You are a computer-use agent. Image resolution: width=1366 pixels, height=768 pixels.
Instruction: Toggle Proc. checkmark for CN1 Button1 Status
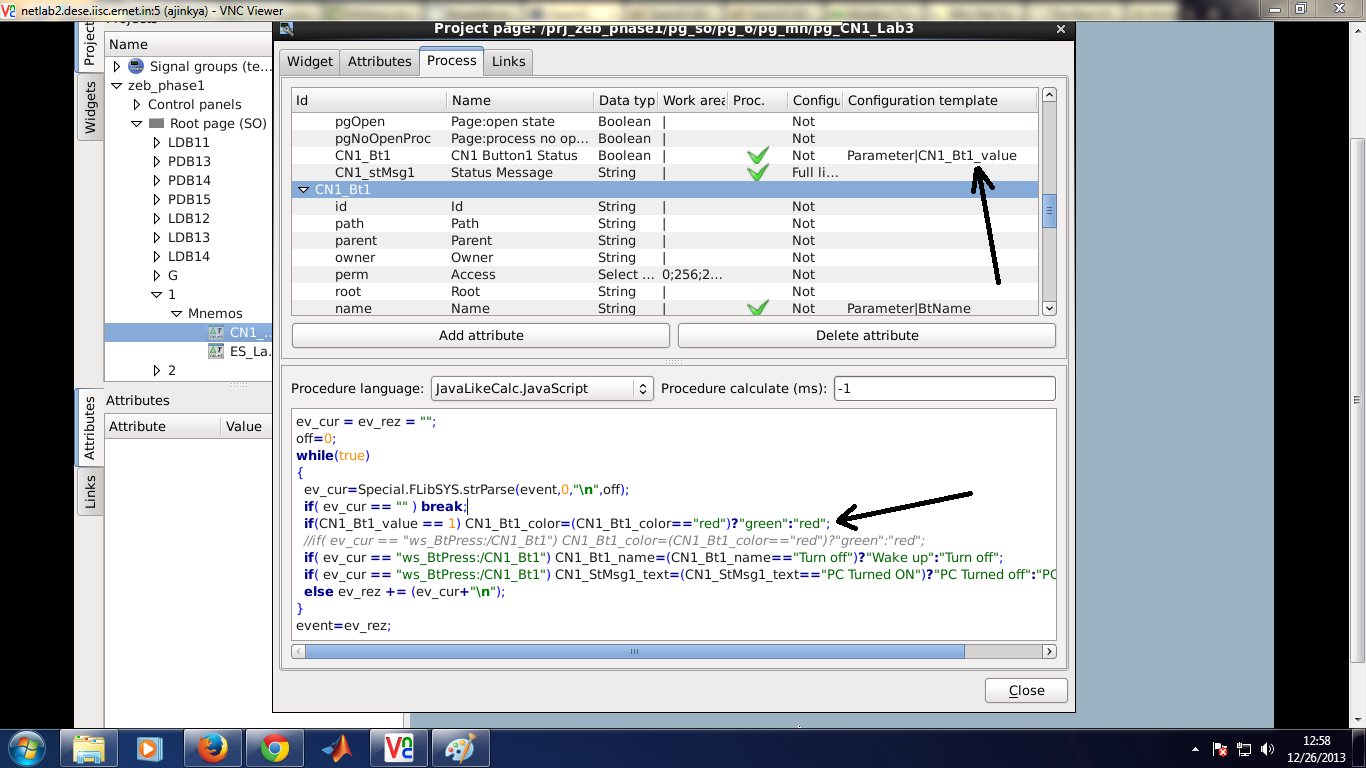pyautogui.click(x=758, y=156)
